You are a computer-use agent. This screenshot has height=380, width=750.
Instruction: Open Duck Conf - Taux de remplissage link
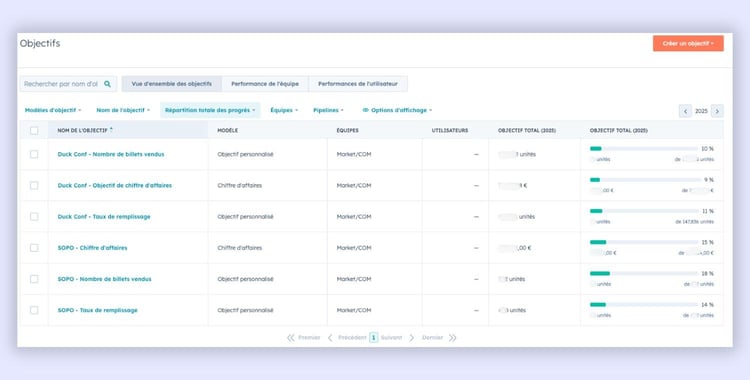pyautogui.click(x=104, y=217)
